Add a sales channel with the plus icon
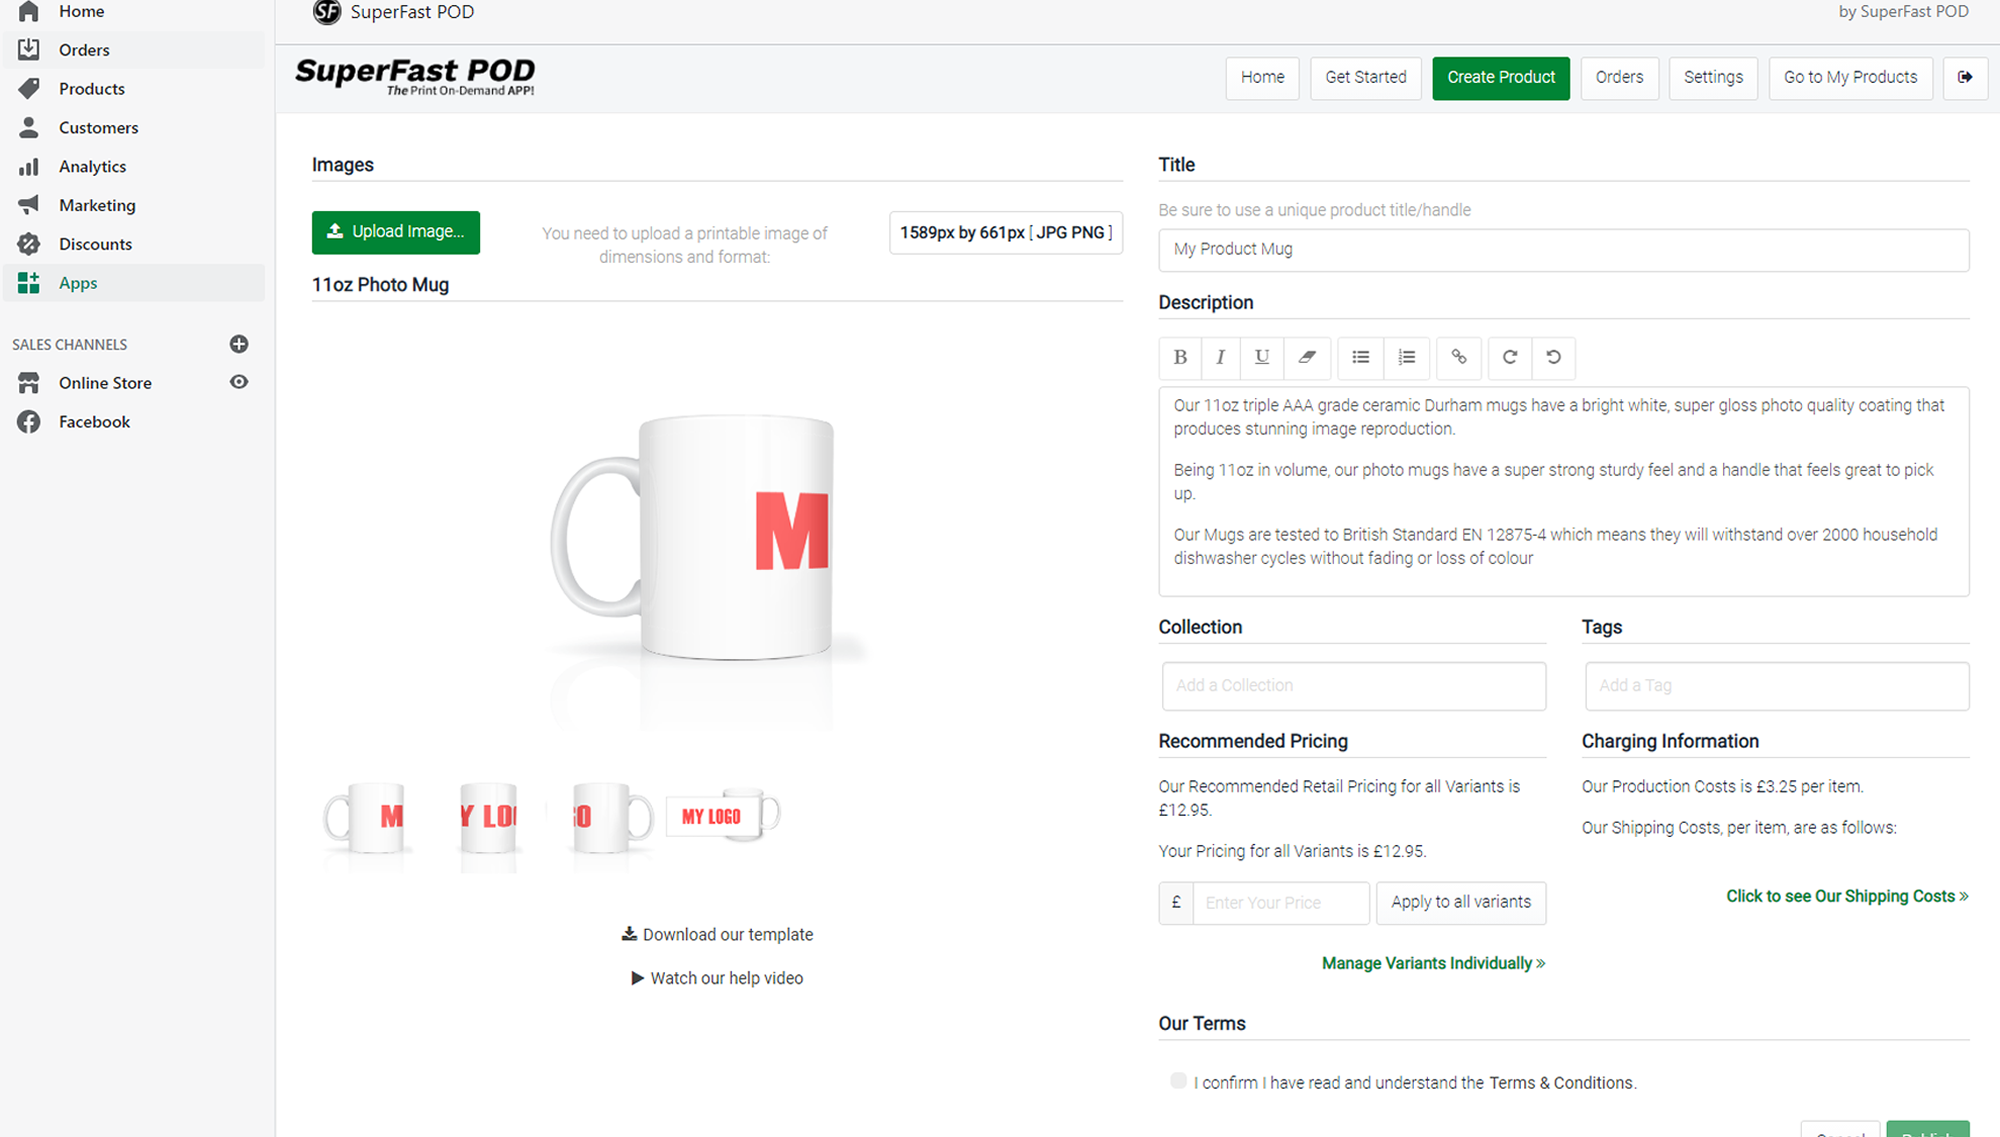Viewport: 2000px width, 1137px height. coord(238,344)
